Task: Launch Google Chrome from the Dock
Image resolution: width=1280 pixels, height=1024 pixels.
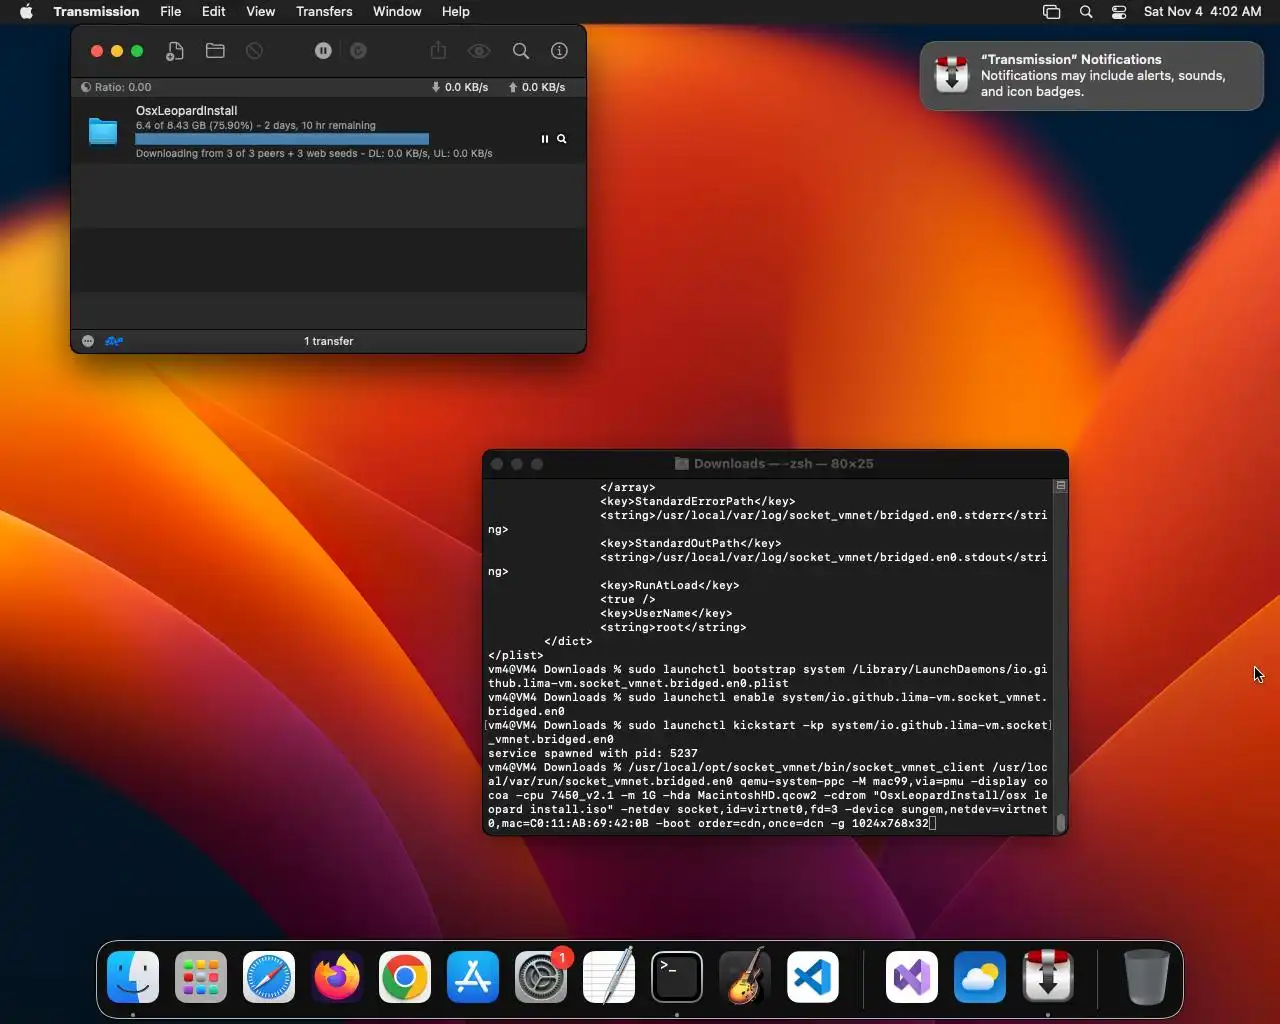Action: click(x=405, y=977)
